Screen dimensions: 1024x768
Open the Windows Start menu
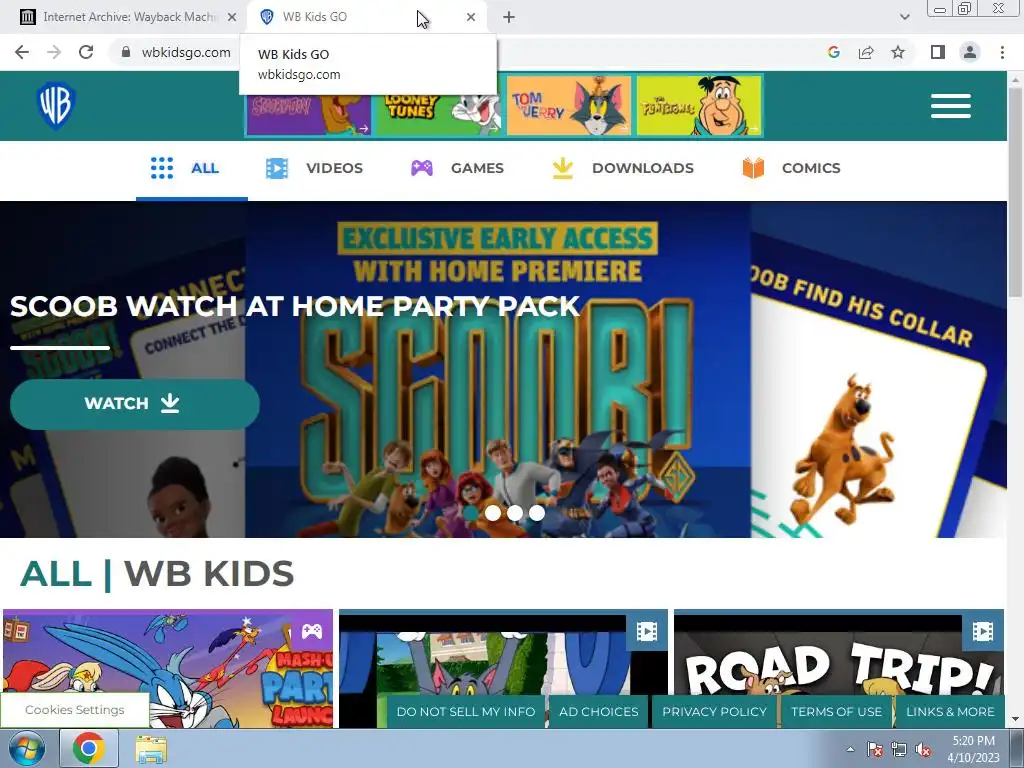point(26,749)
